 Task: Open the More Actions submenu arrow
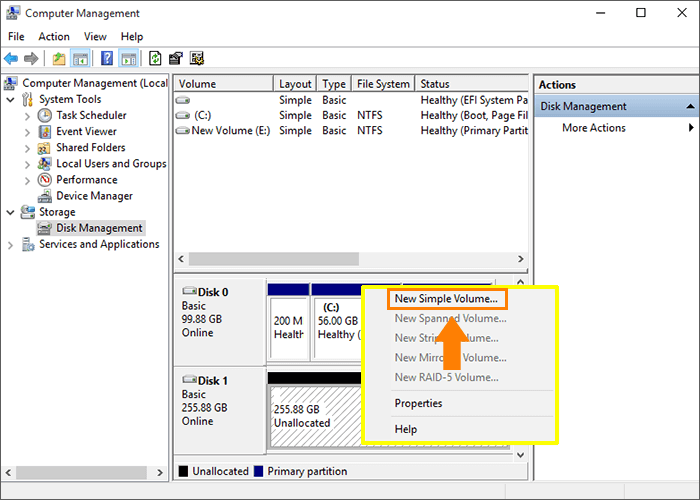(691, 128)
